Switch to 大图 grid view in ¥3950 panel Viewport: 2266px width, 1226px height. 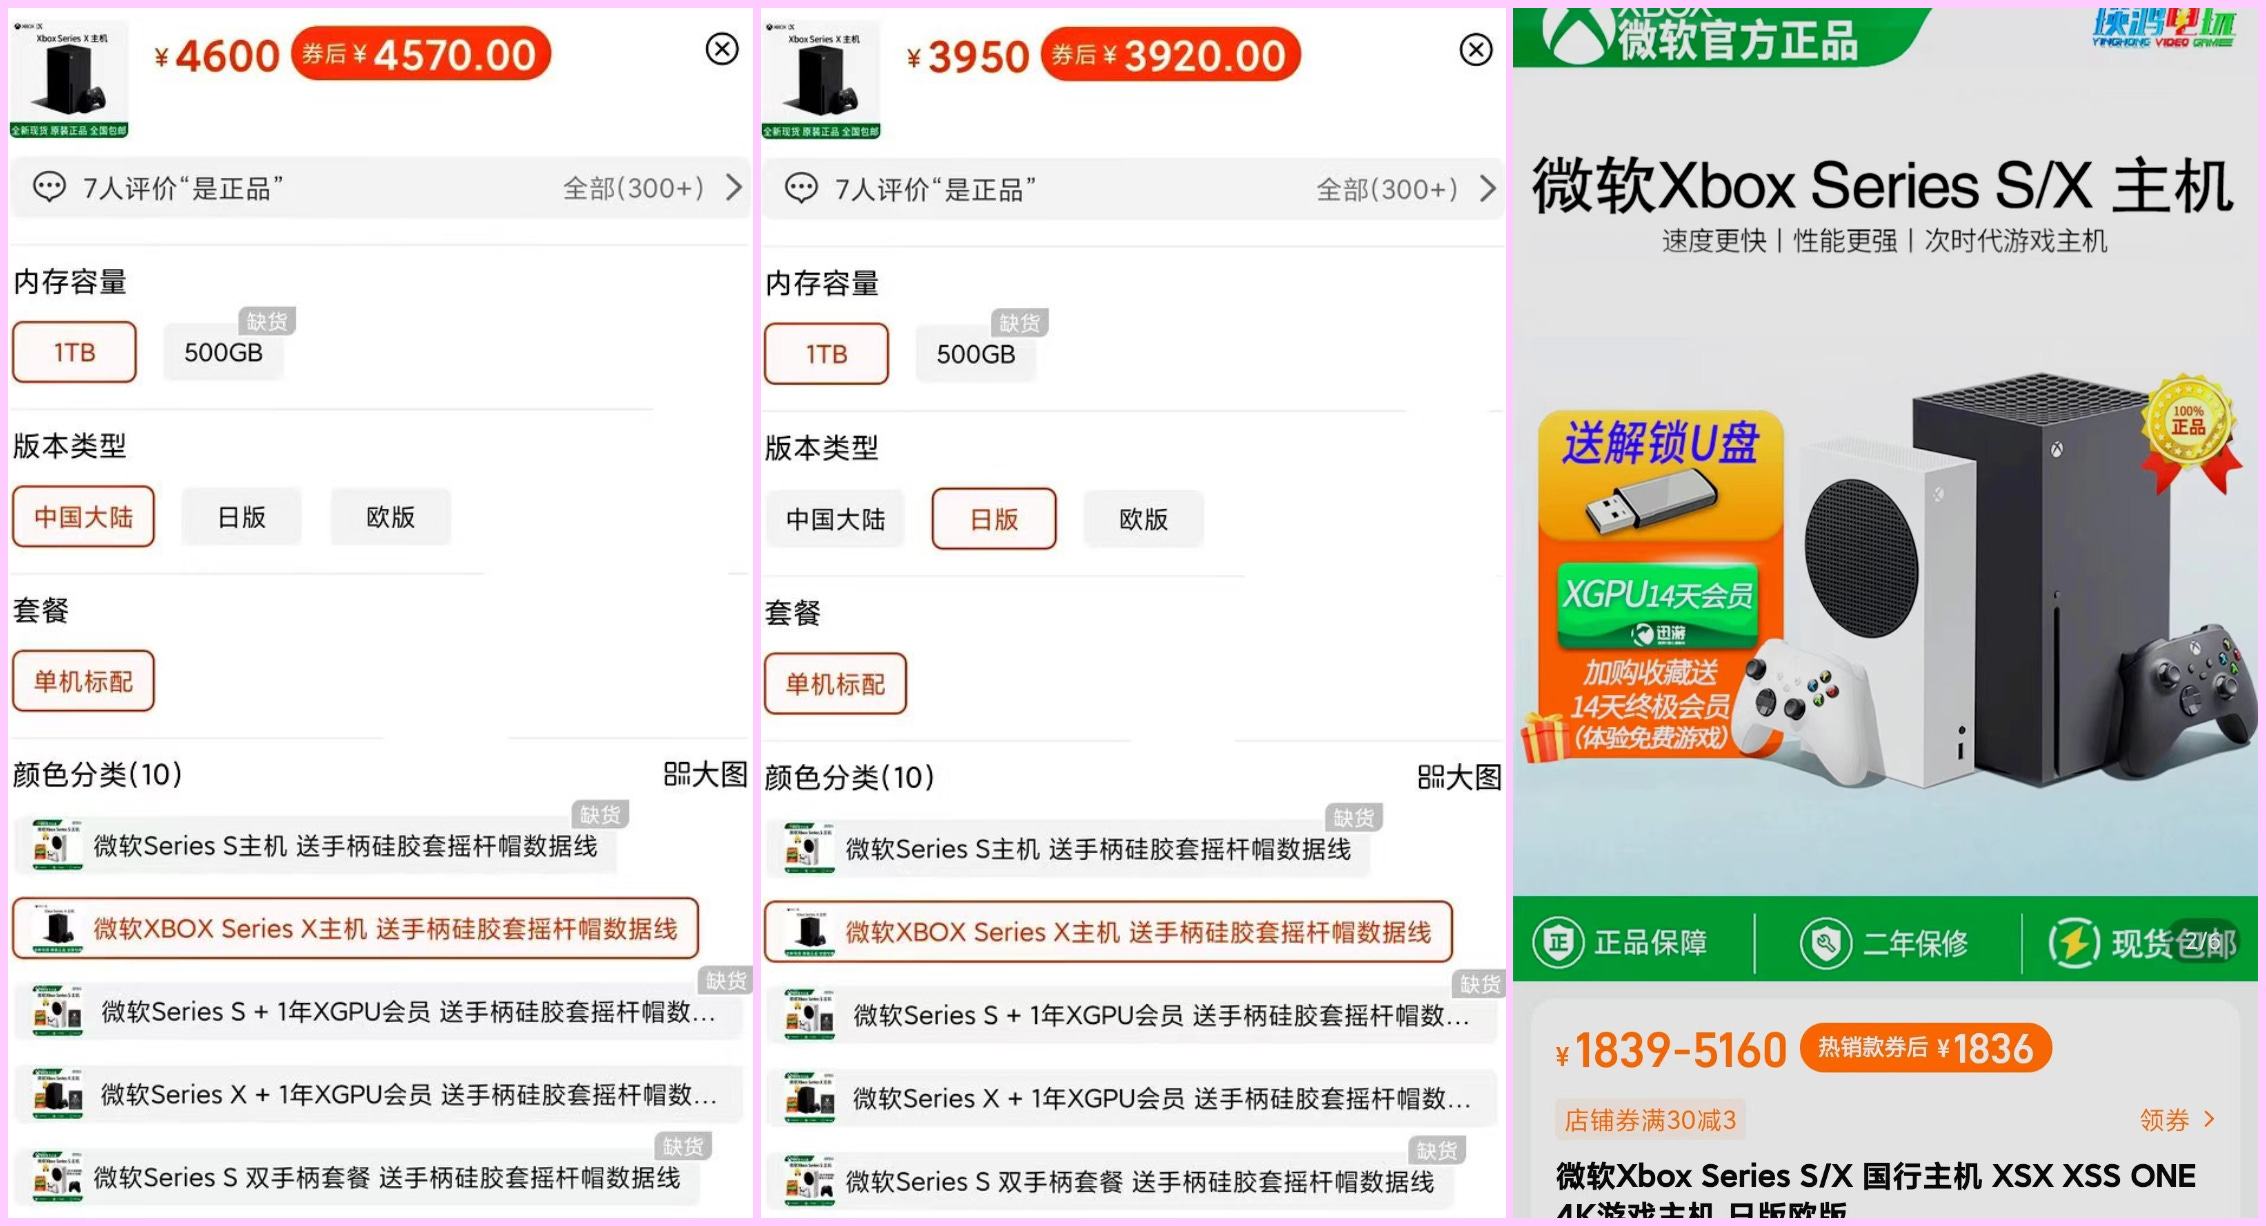[1459, 777]
